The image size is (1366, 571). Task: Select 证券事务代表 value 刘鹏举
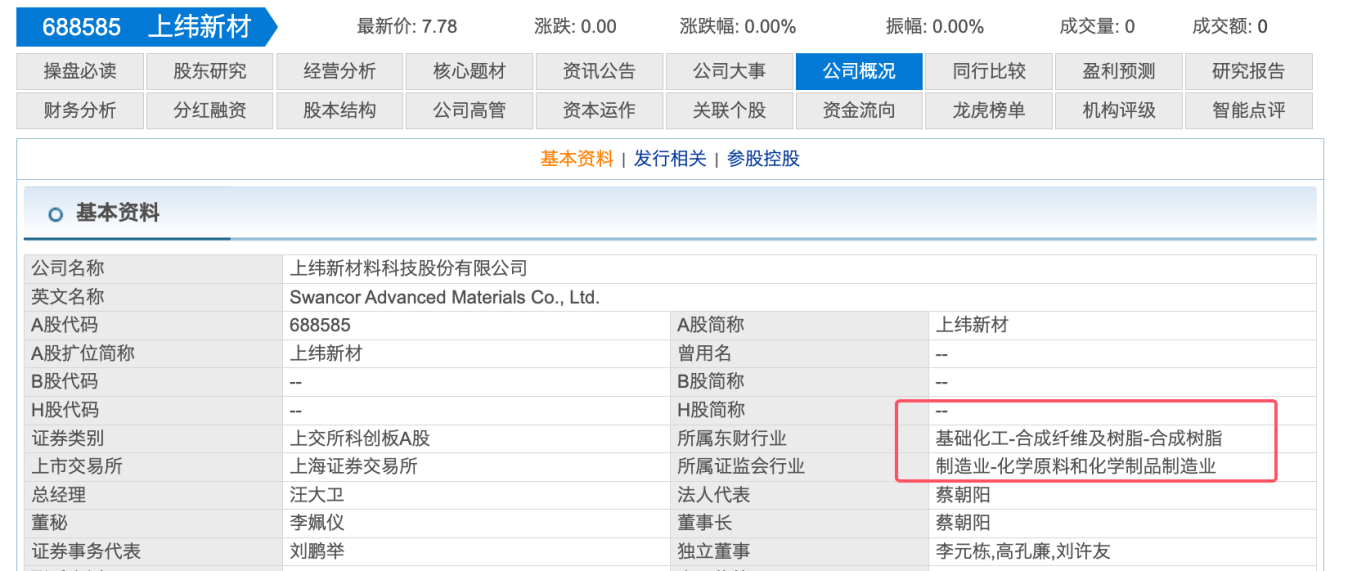pos(317,551)
